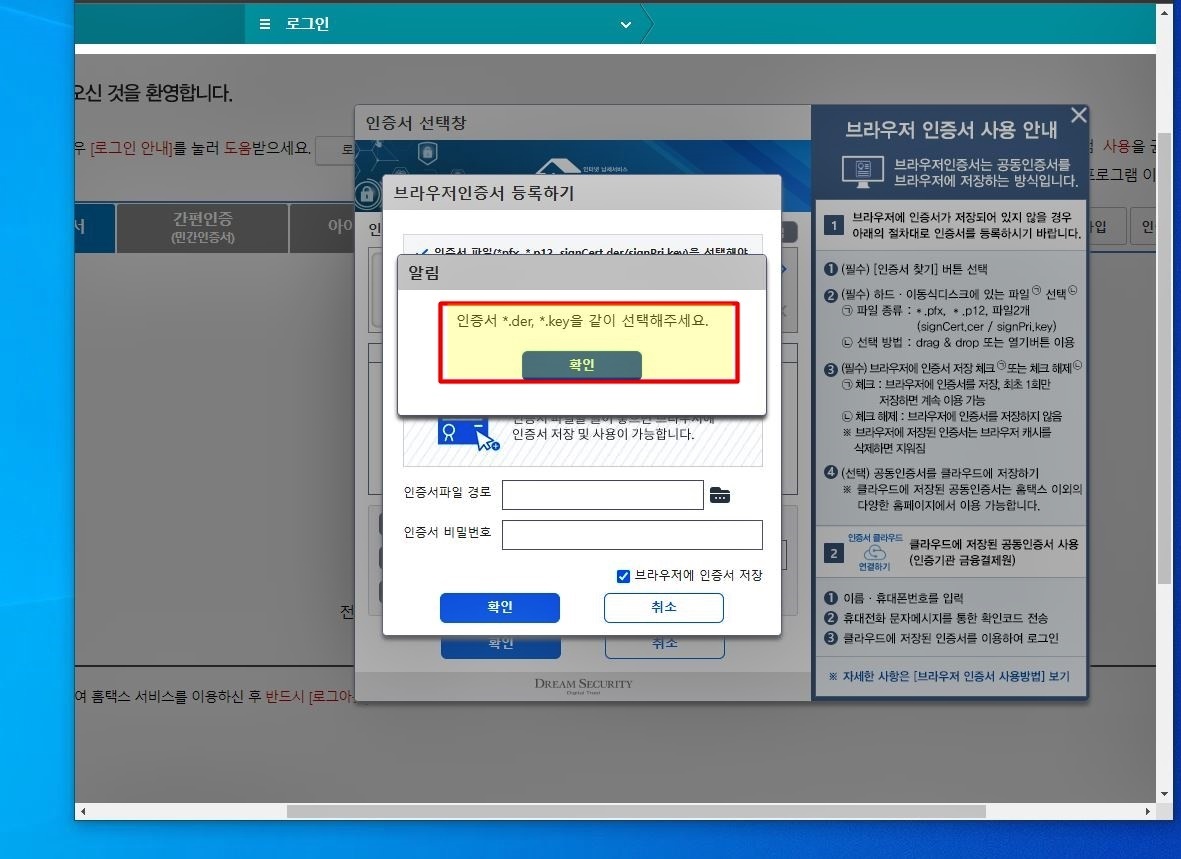Click the shield icon in 인증서 선택창 banner
1181x859 pixels.
click(428, 154)
